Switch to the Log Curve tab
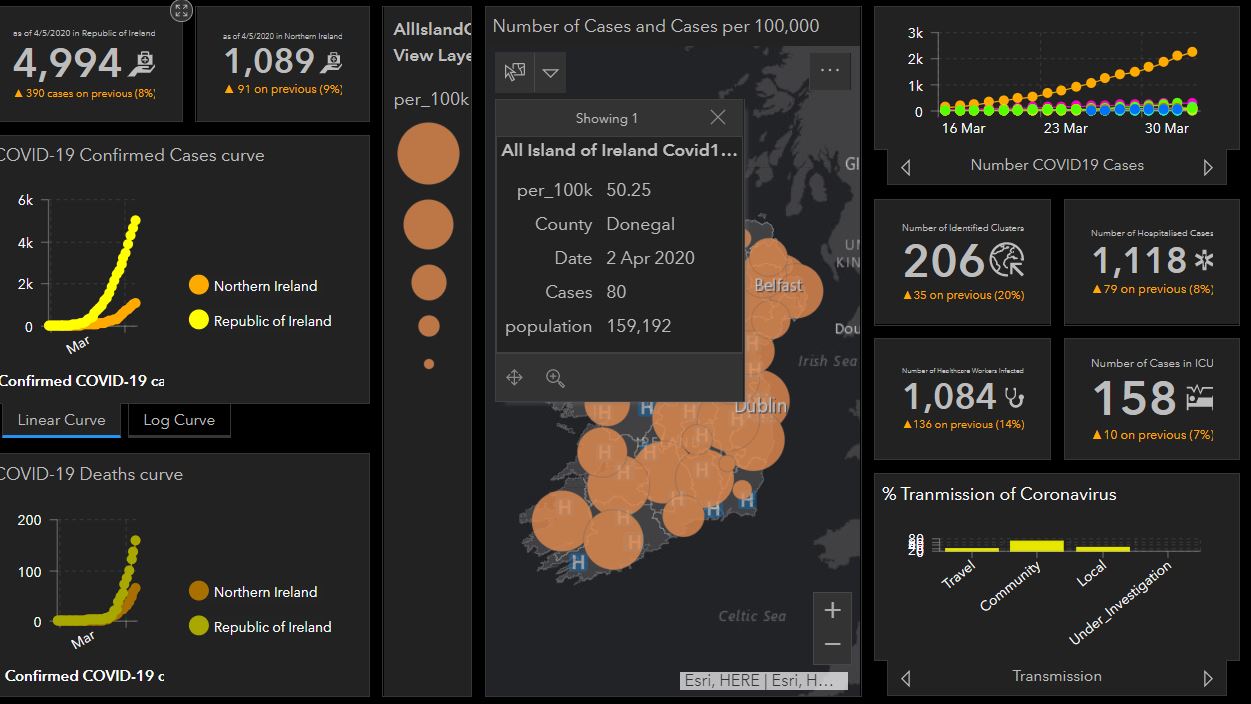This screenshot has width=1251, height=704. pyautogui.click(x=179, y=420)
